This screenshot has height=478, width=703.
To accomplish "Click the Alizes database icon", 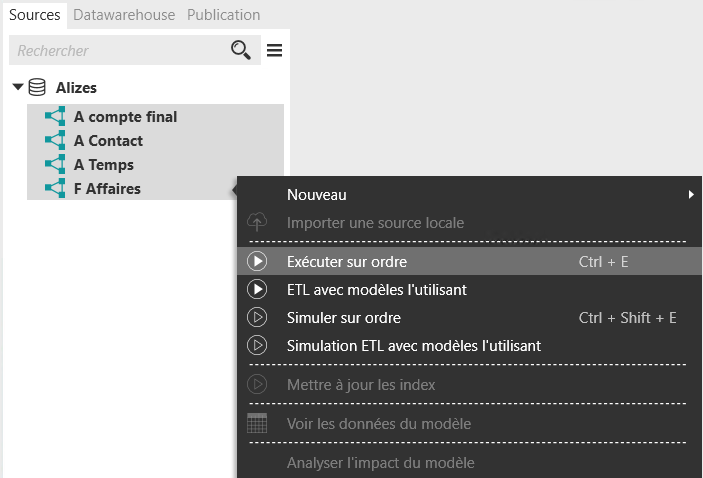I will [x=37, y=88].
